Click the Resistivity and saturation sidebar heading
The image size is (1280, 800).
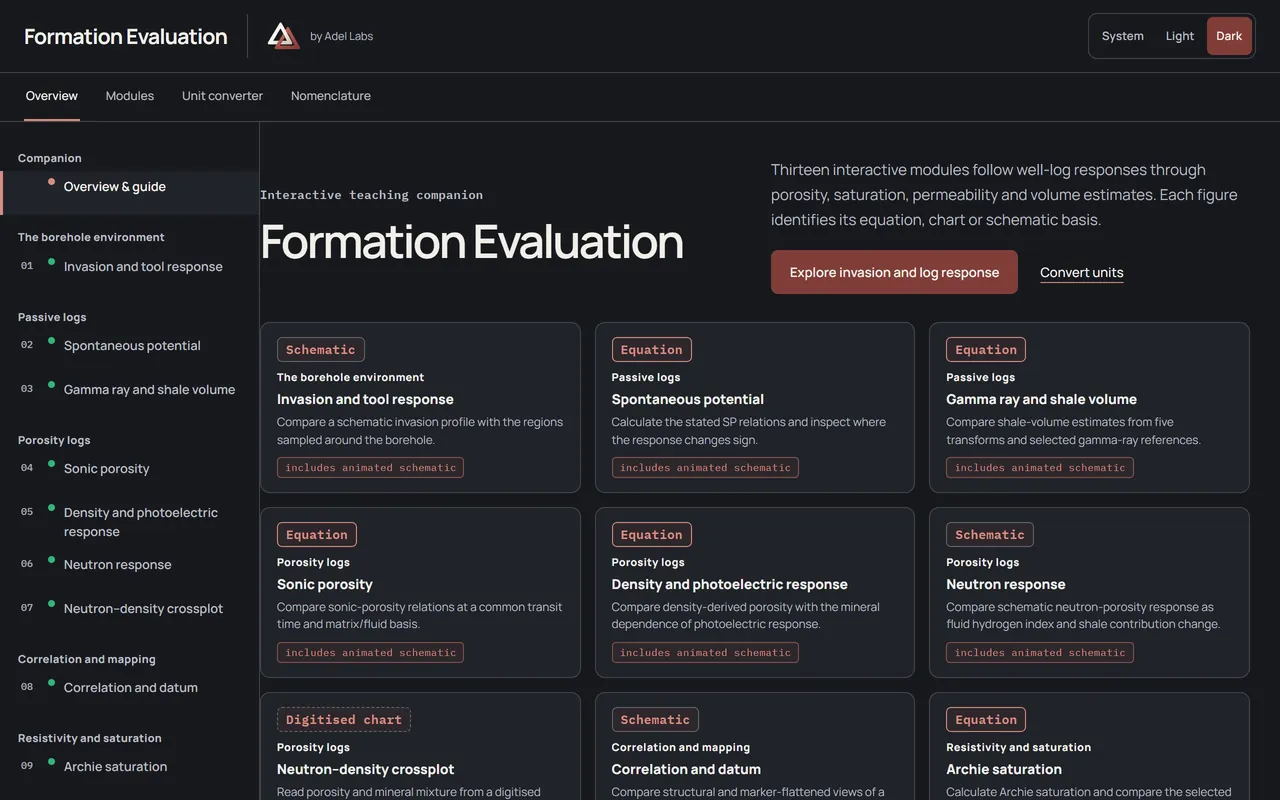(x=90, y=738)
